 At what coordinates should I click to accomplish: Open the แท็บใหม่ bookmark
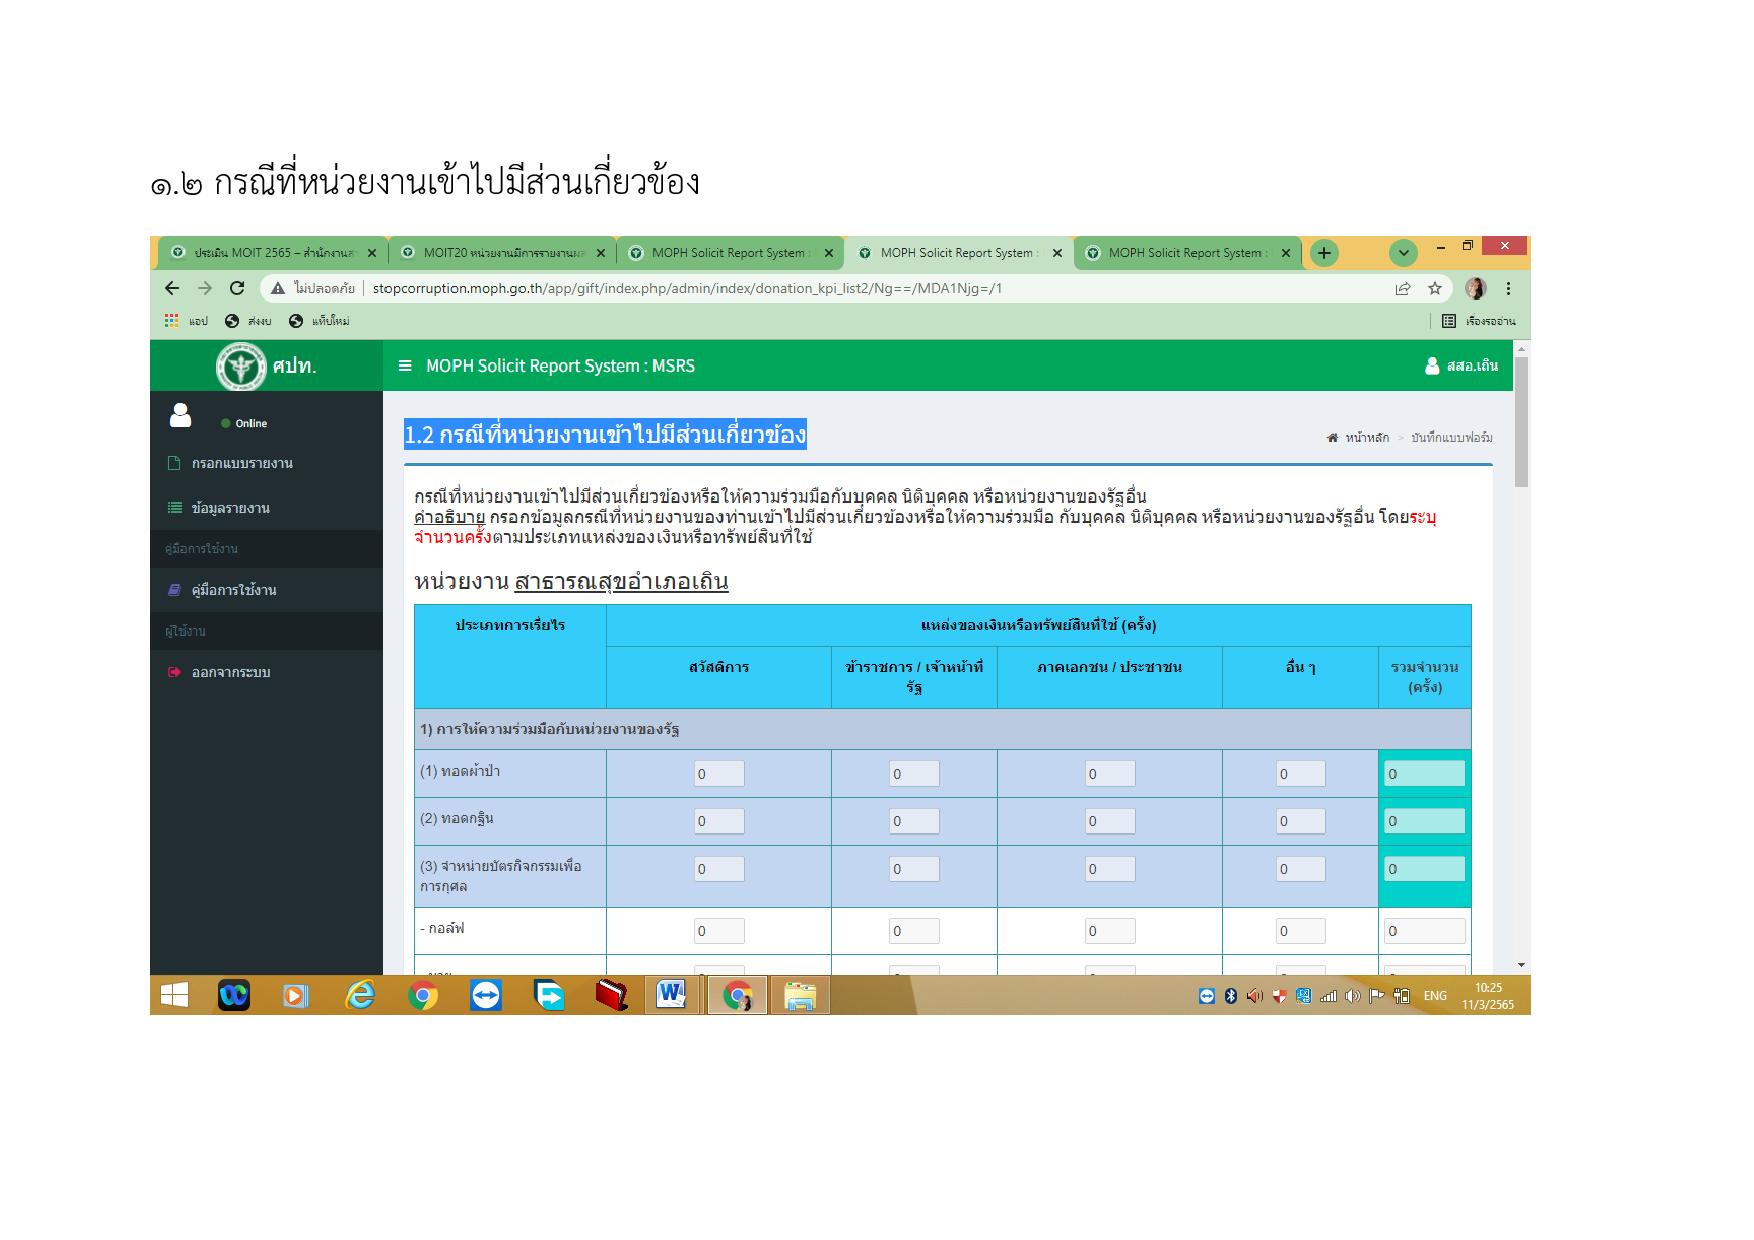(x=318, y=321)
